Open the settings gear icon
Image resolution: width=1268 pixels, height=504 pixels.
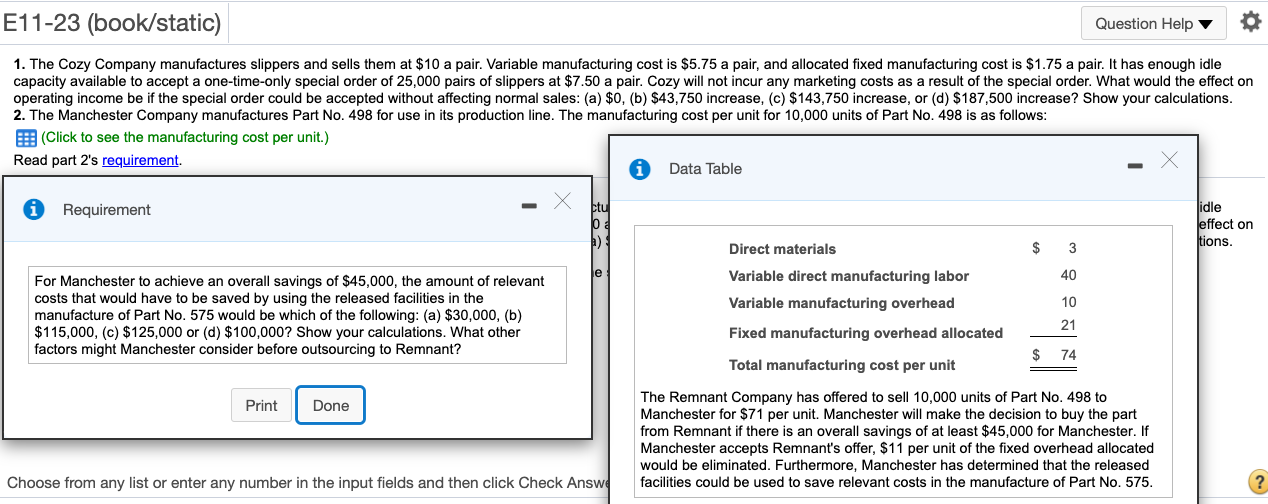(1251, 23)
